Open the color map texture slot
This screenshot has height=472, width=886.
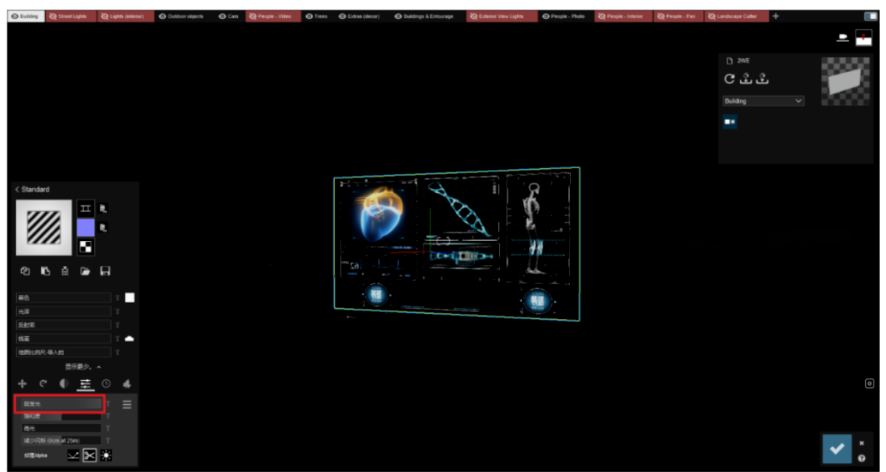coord(86,209)
